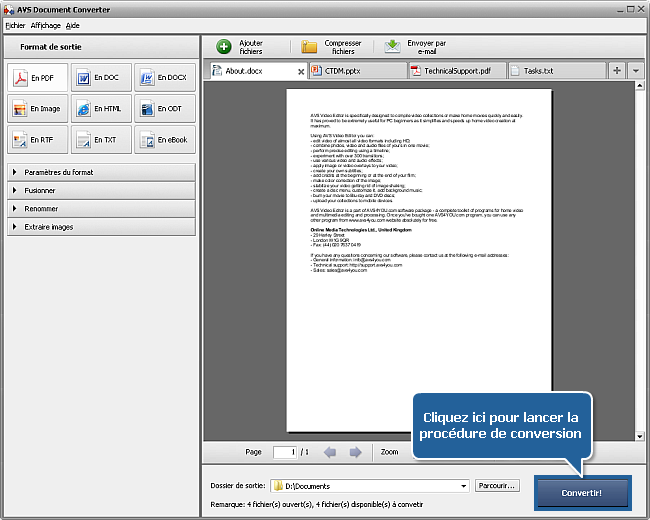Screen dimensions: 650x520
Task: Expand the Extraire images section
Action: [x=101, y=227]
